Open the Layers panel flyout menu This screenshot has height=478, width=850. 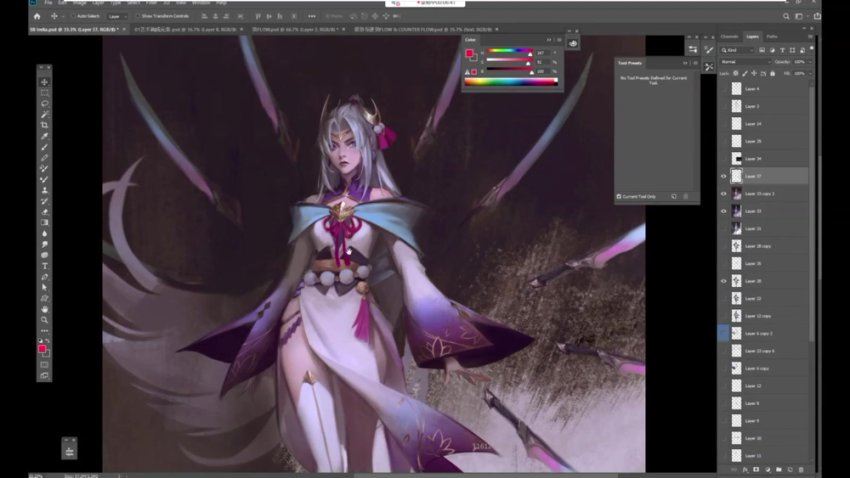[x=810, y=37]
